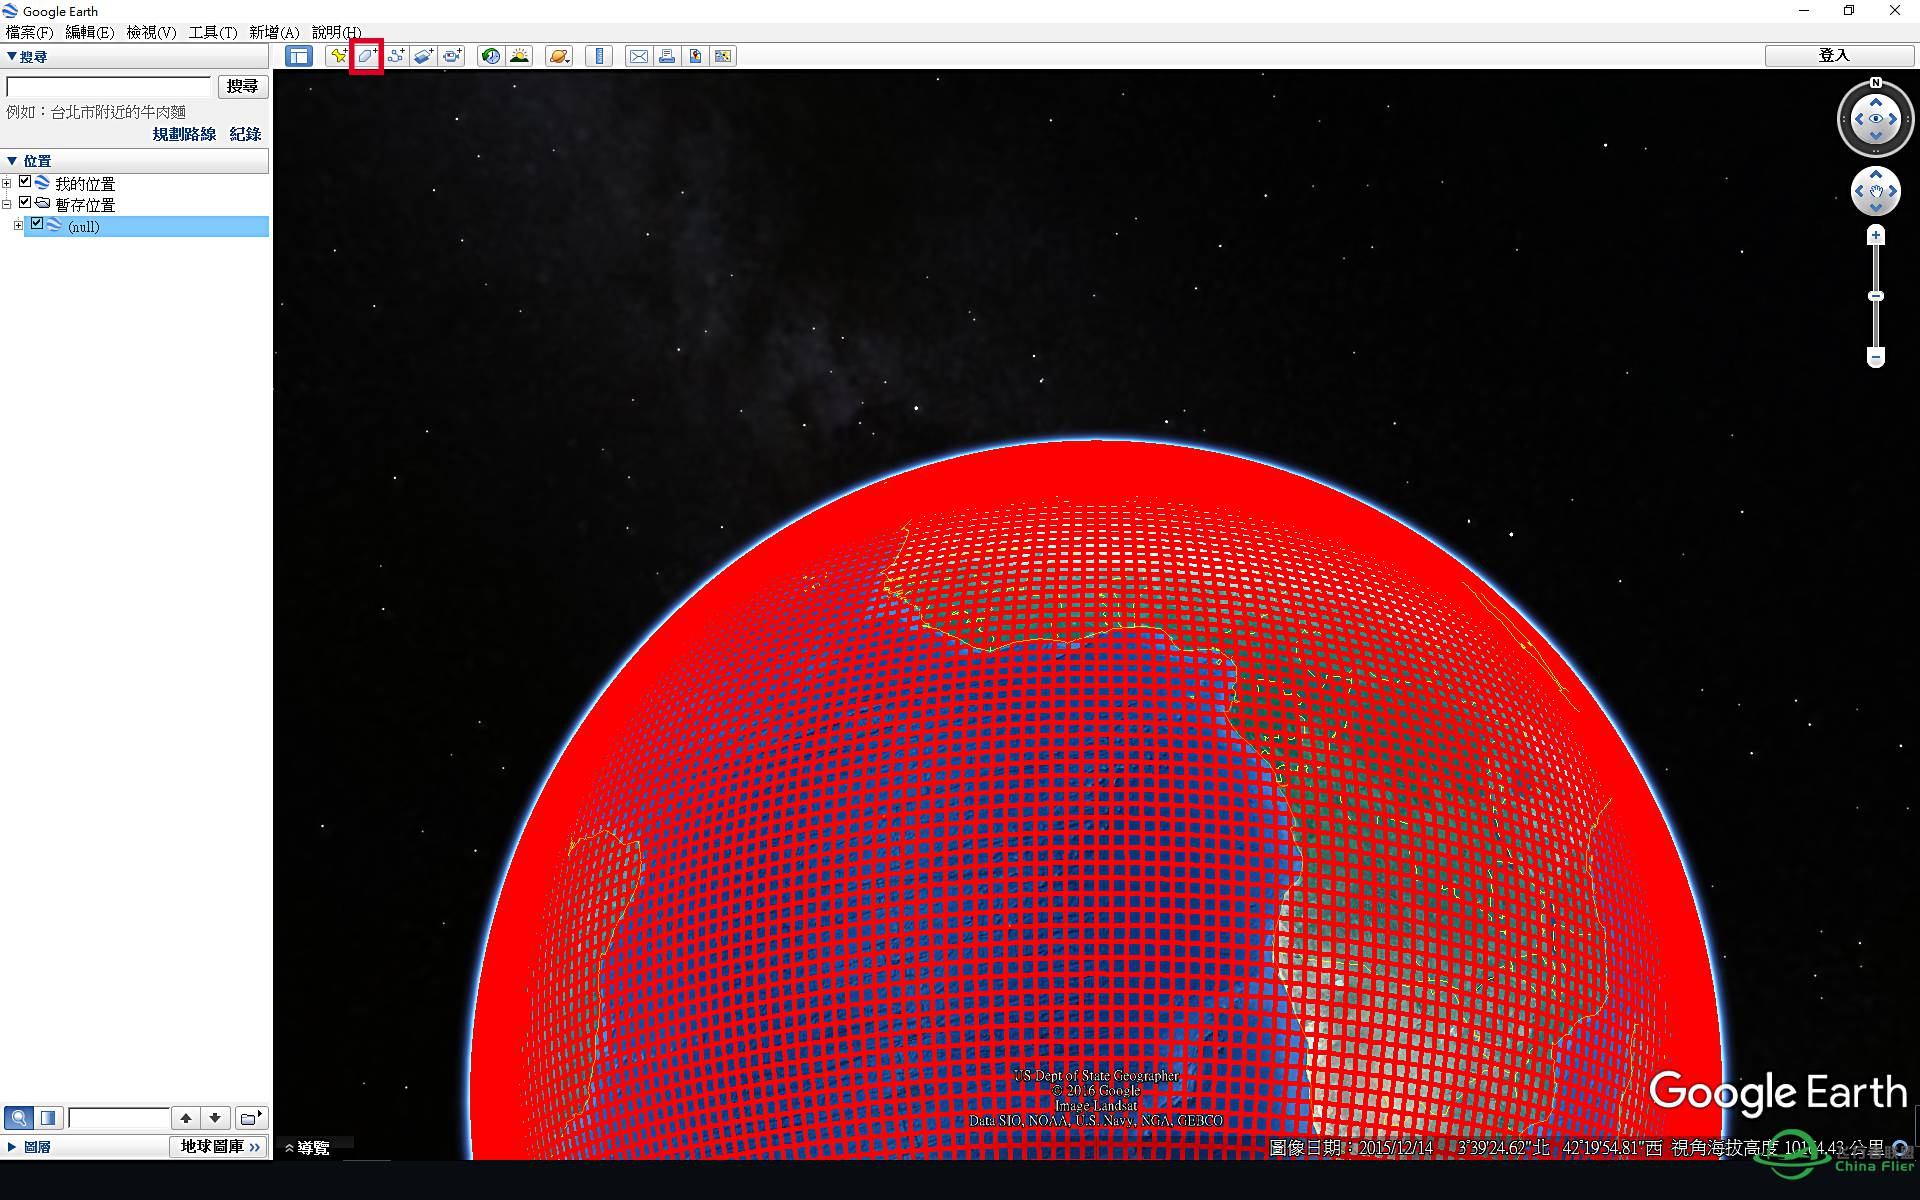Click the 地球圖庫 Earth Gallery button

tap(219, 1147)
